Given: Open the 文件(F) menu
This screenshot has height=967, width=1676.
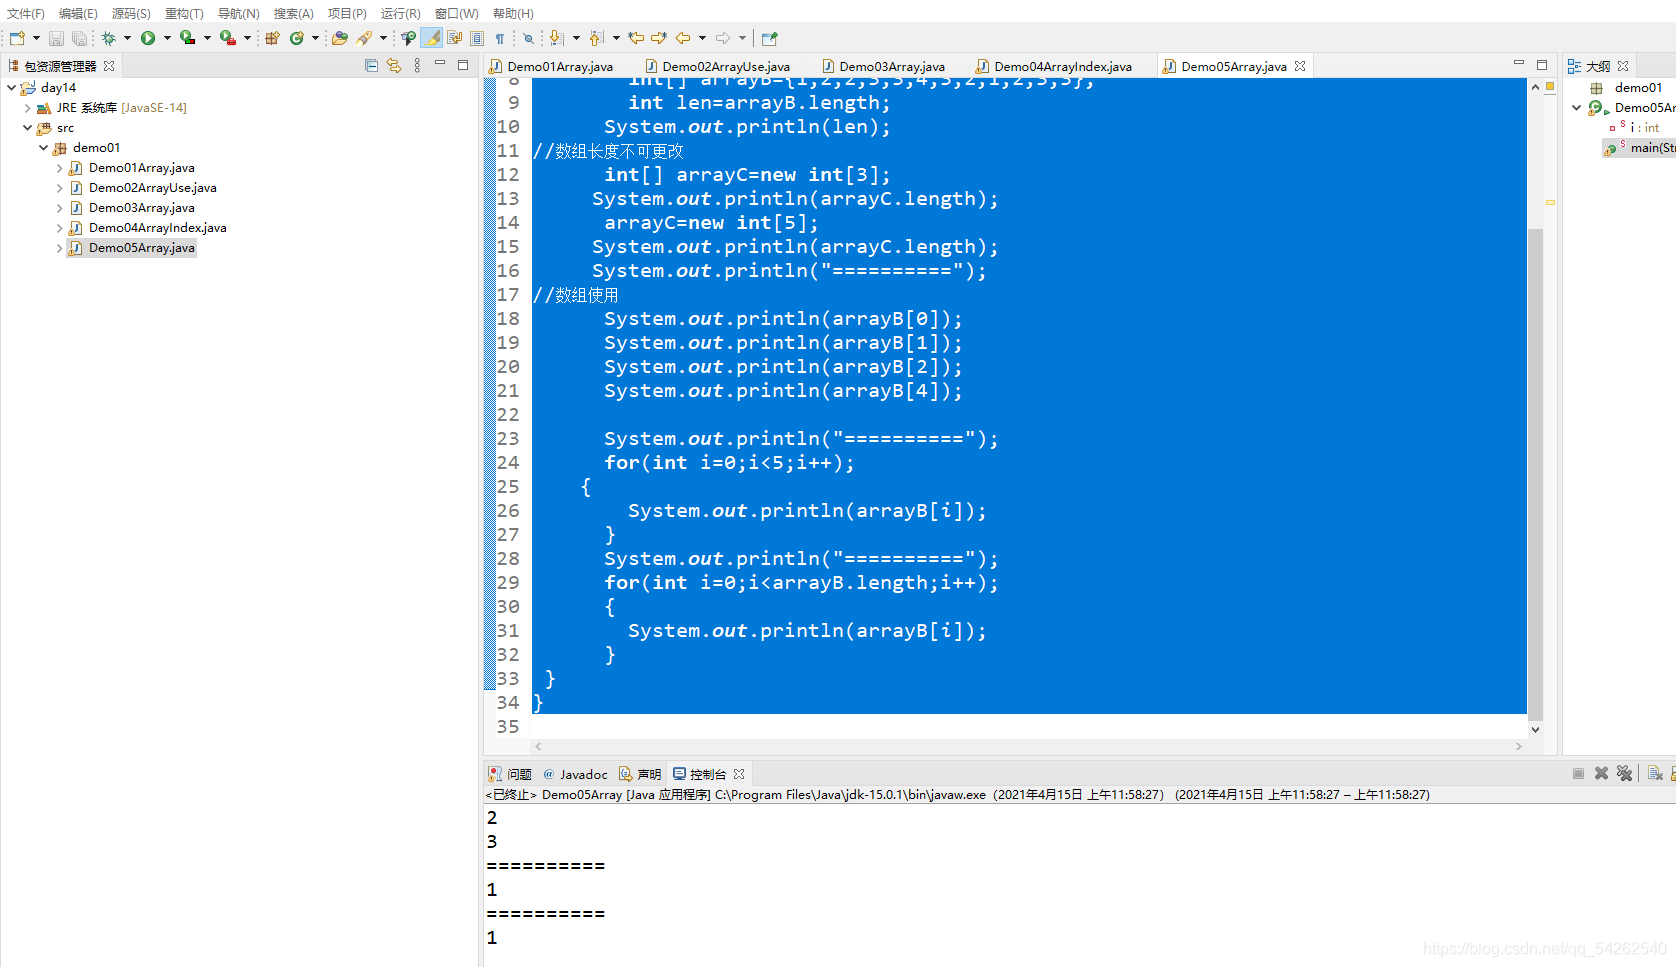Looking at the screenshot, I should 26,13.
